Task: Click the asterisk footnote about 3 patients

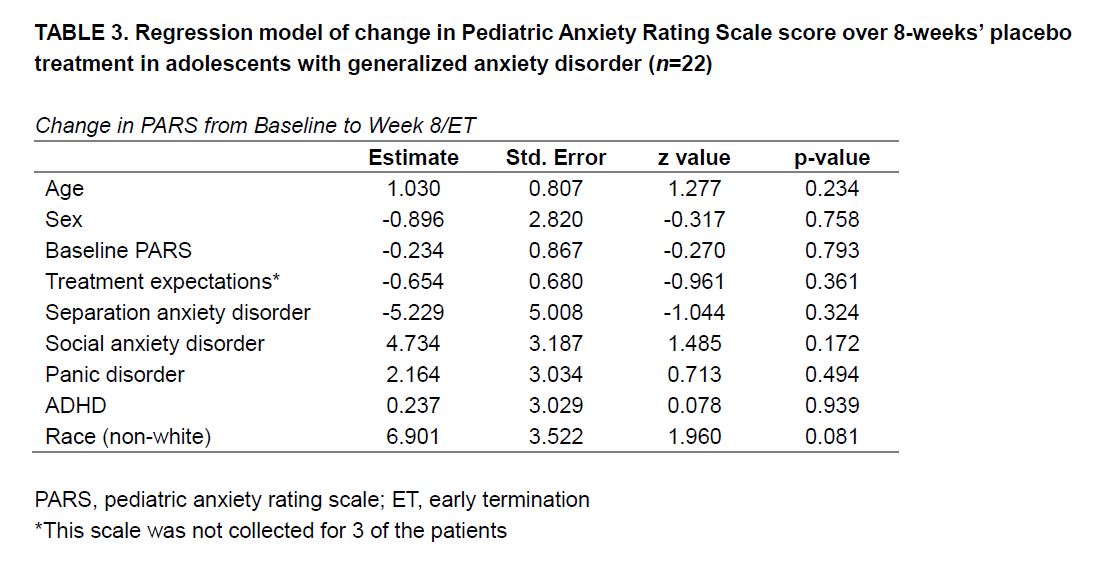Action: coord(271,530)
